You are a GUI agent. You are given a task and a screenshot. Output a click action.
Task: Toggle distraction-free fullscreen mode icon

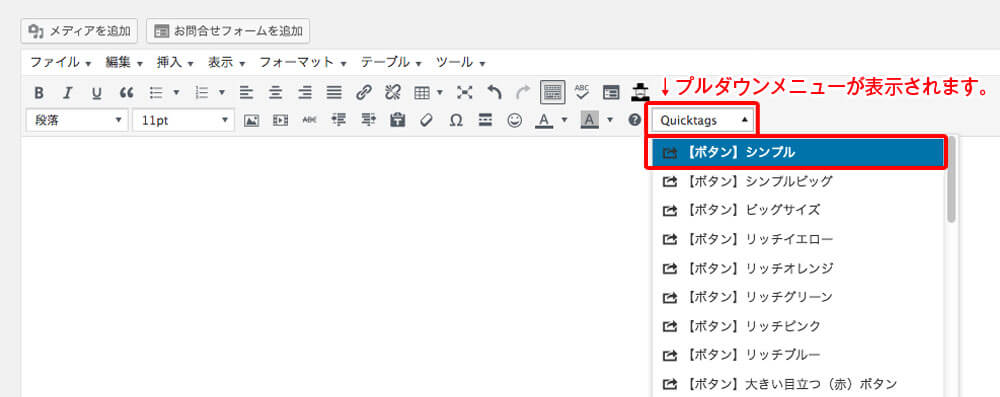[465, 93]
